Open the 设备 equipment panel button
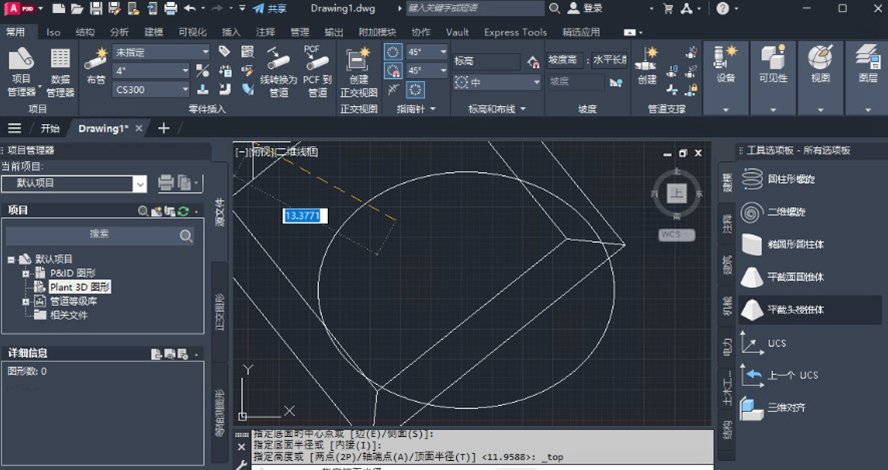 pyautogui.click(x=725, y=78)
